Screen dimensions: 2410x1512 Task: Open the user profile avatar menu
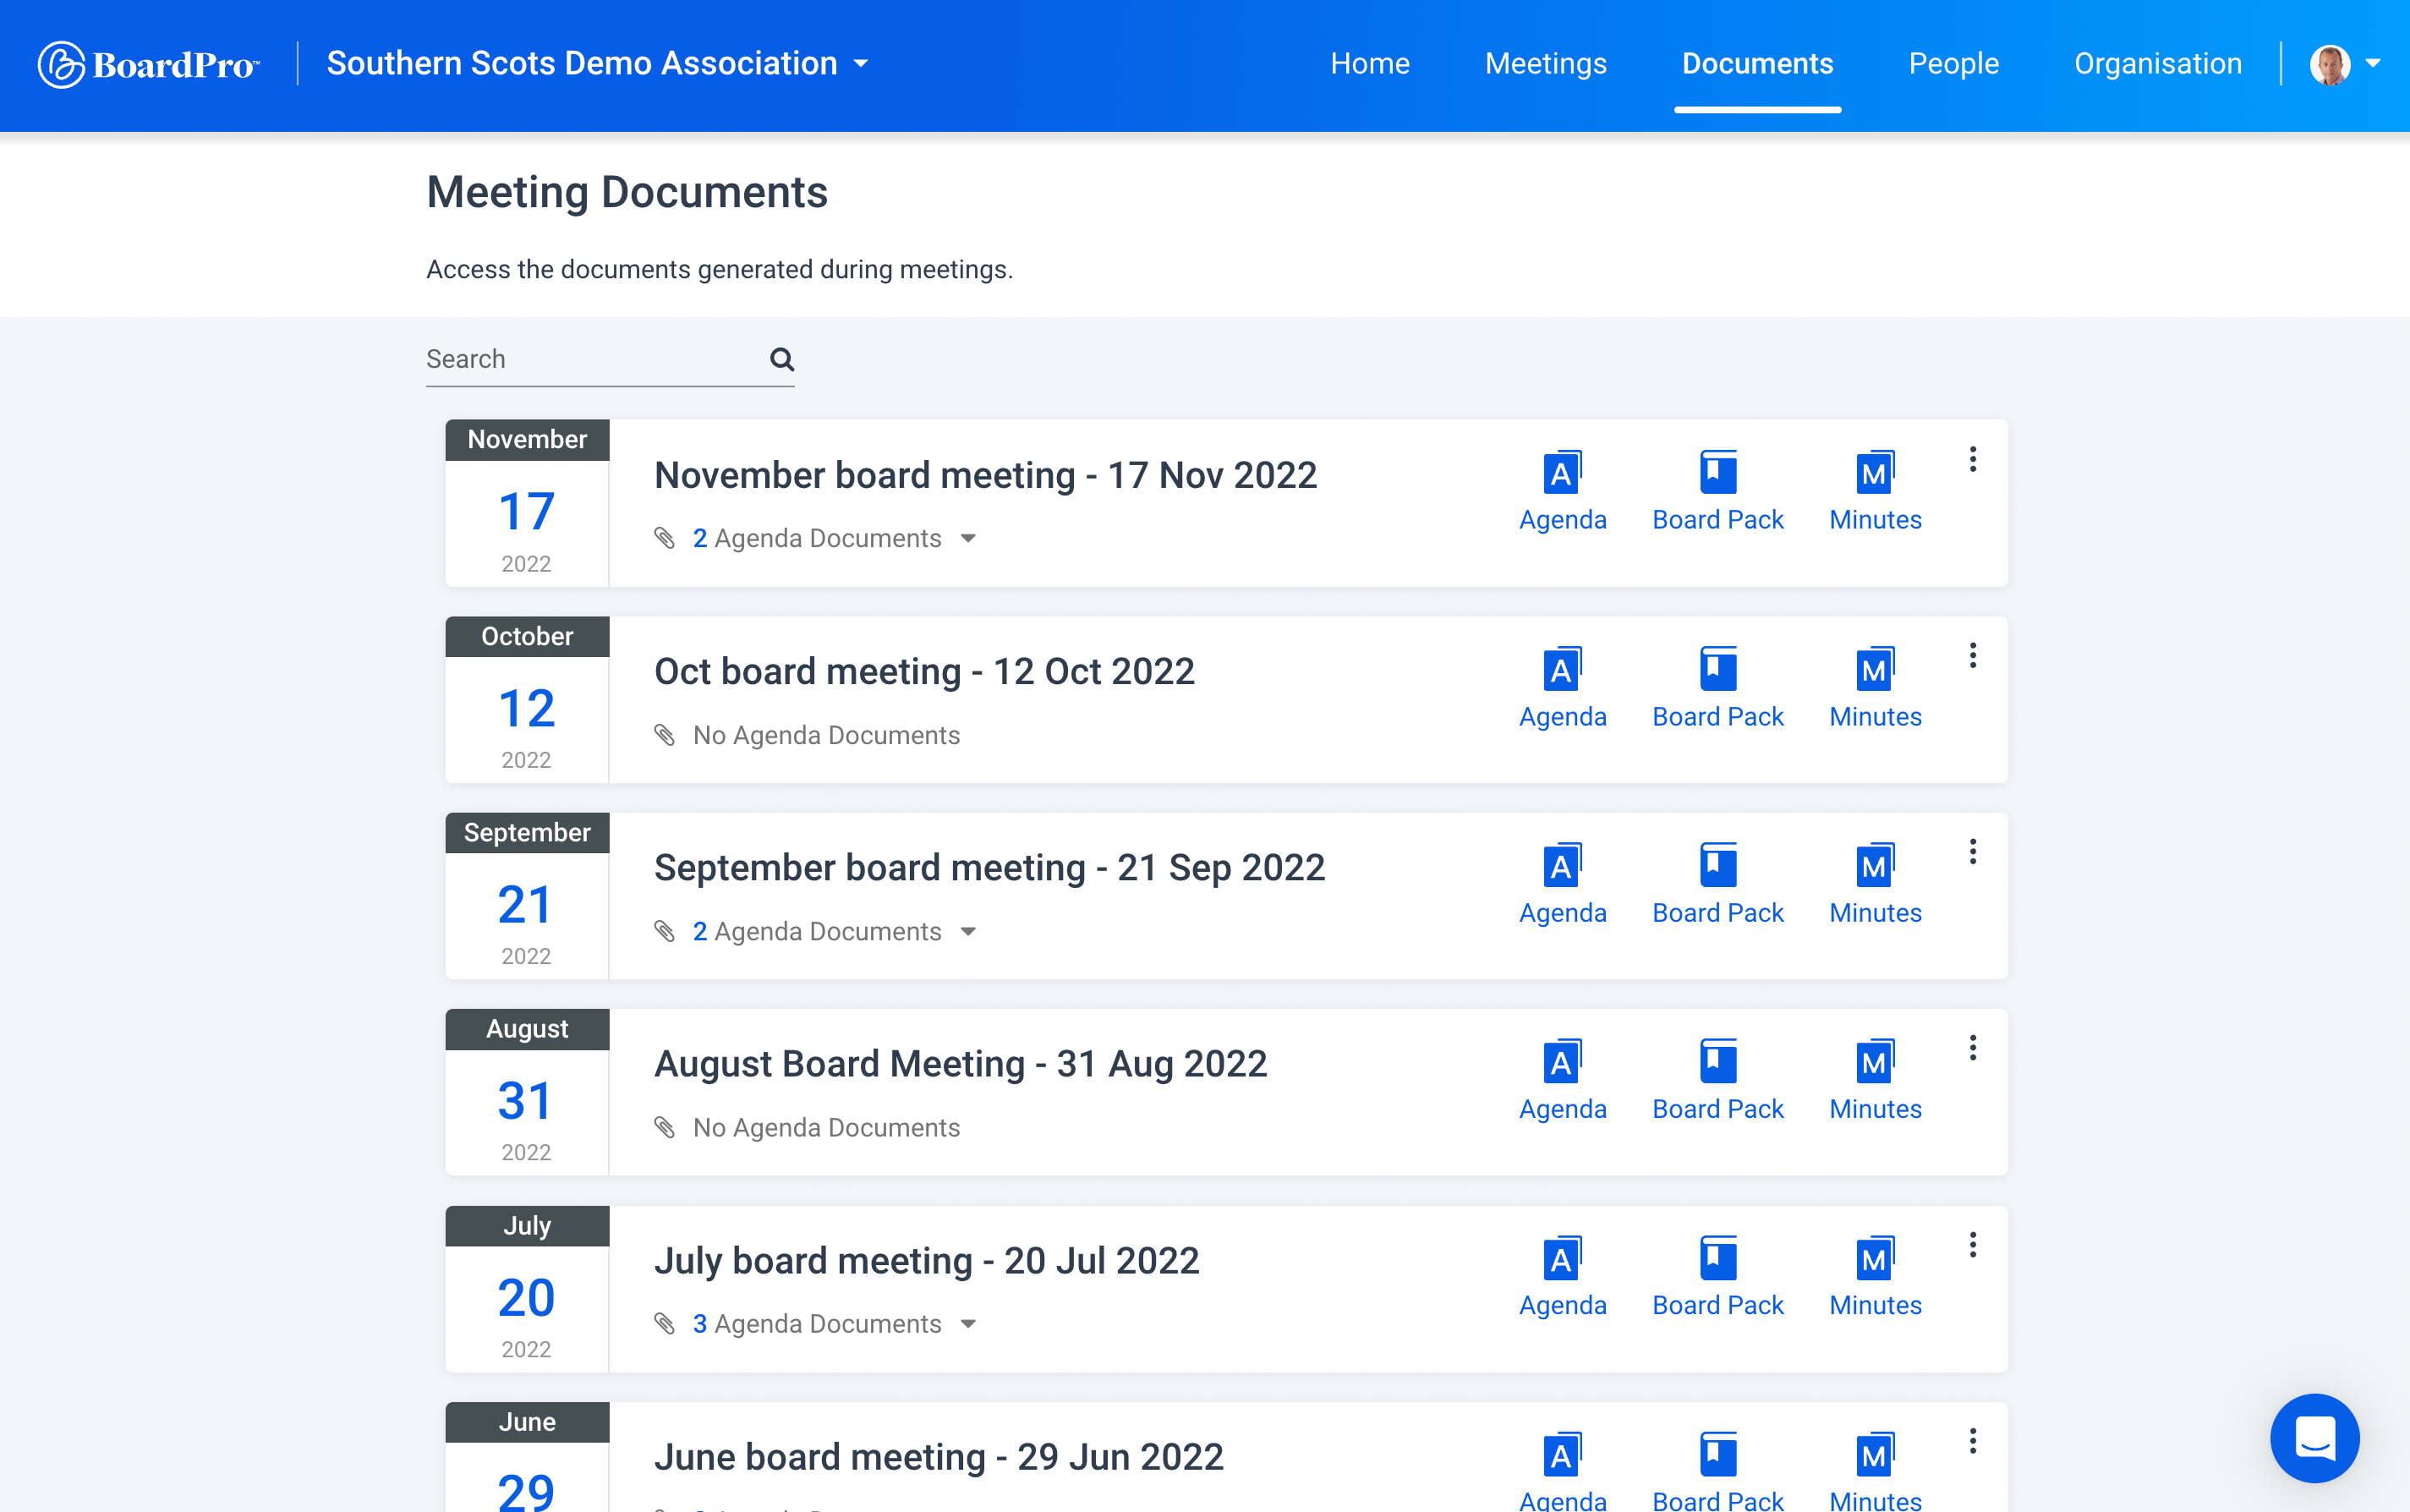coord(2330,63)
